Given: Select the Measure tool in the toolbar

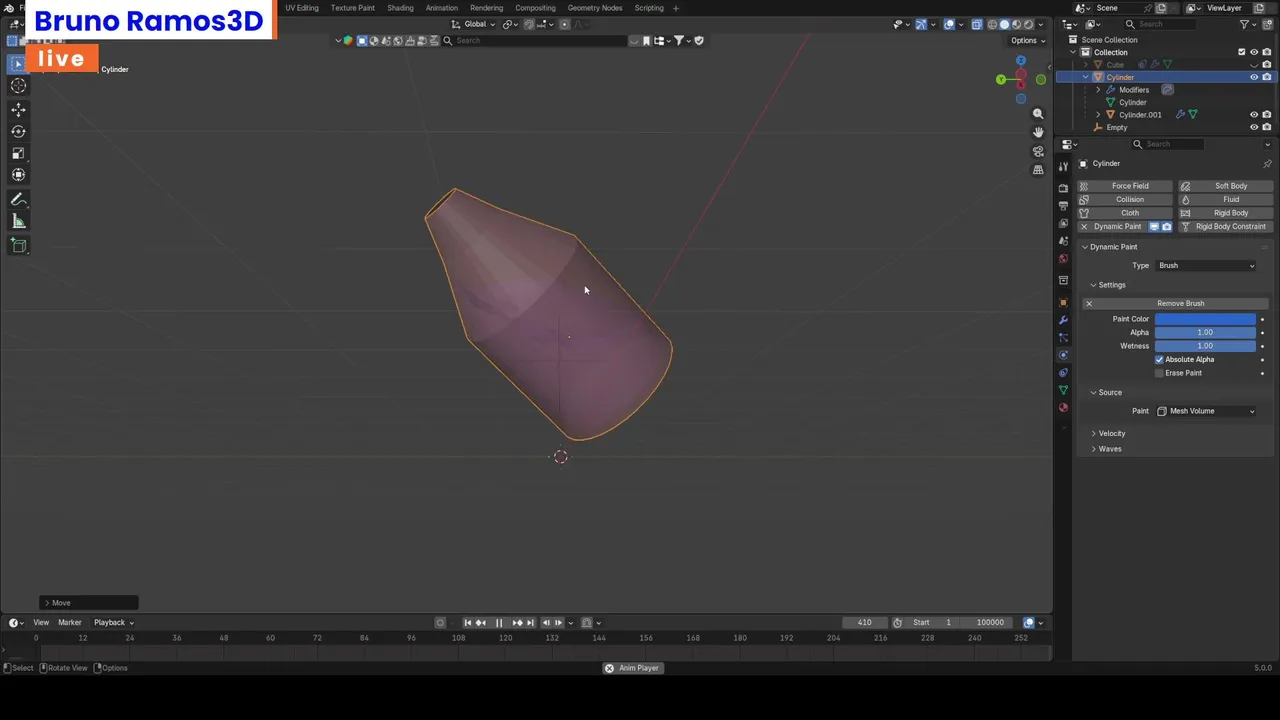Looking at the screenshot, I should [x=18, y=222].
